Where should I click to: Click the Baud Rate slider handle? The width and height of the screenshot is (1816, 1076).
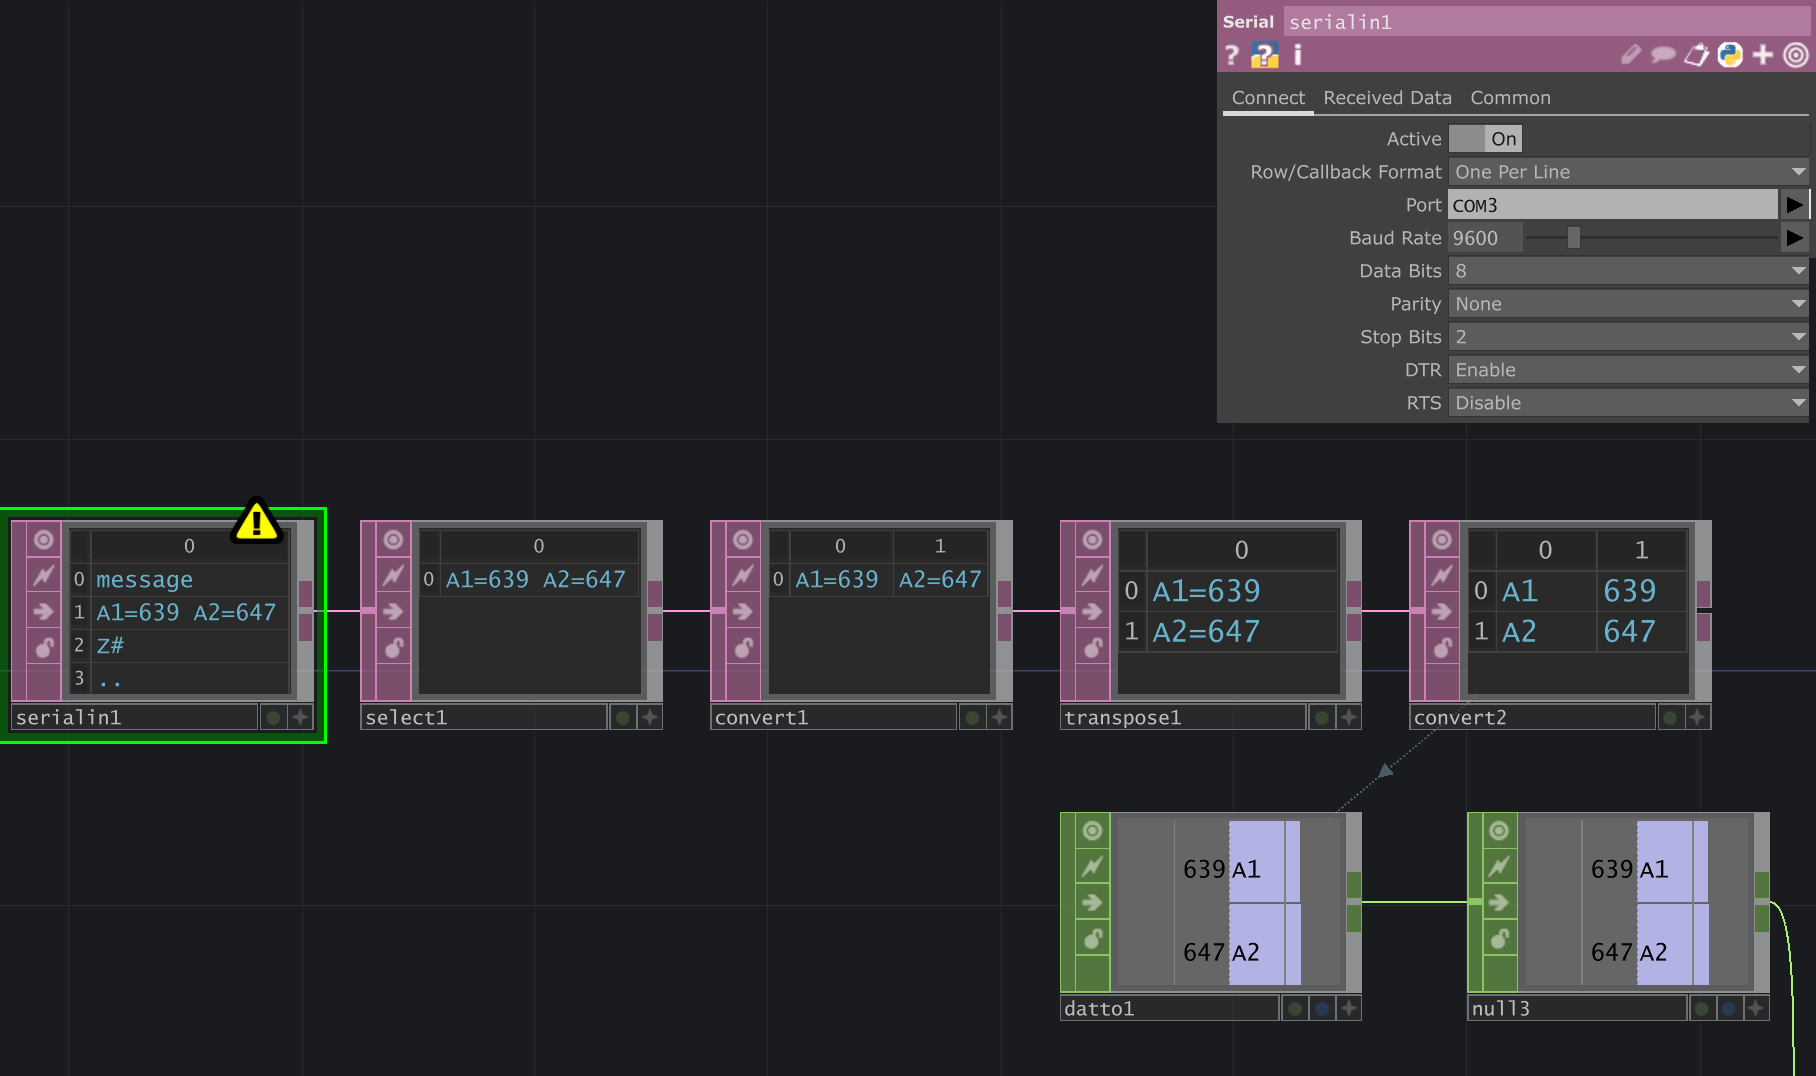(1573, 237)
